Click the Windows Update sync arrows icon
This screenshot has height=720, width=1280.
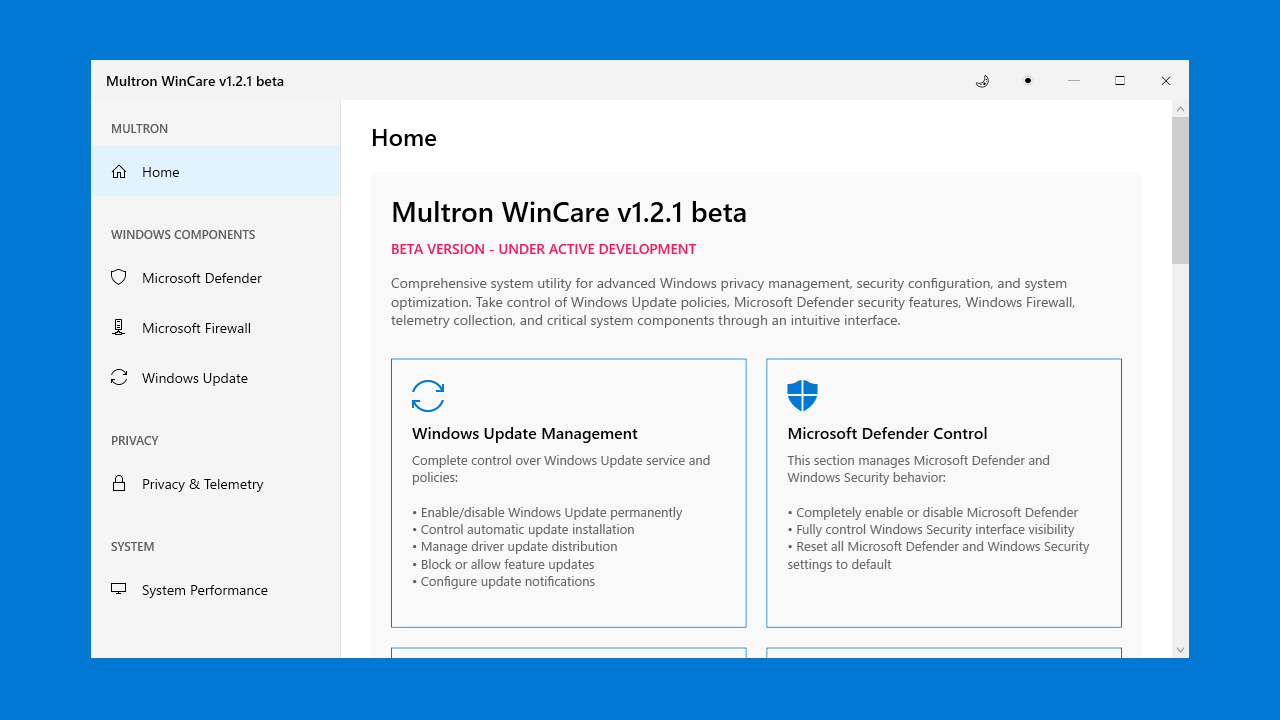(x=118, y=377)
